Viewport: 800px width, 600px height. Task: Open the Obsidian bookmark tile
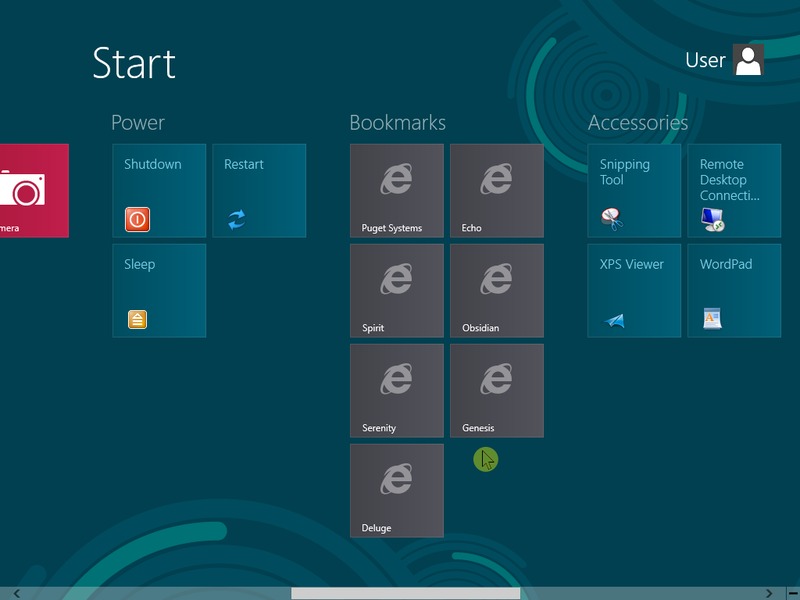point(497,290)
